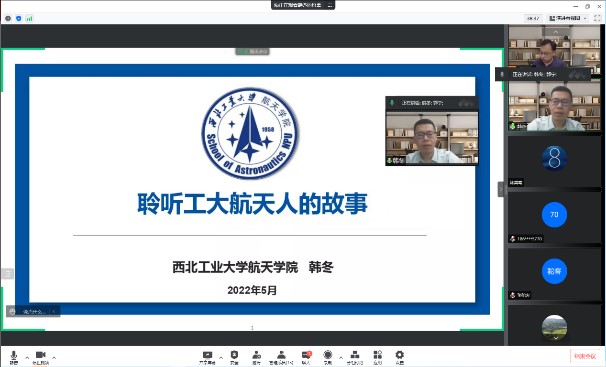Check the green network signal status icon

click(x=29, y=18)
